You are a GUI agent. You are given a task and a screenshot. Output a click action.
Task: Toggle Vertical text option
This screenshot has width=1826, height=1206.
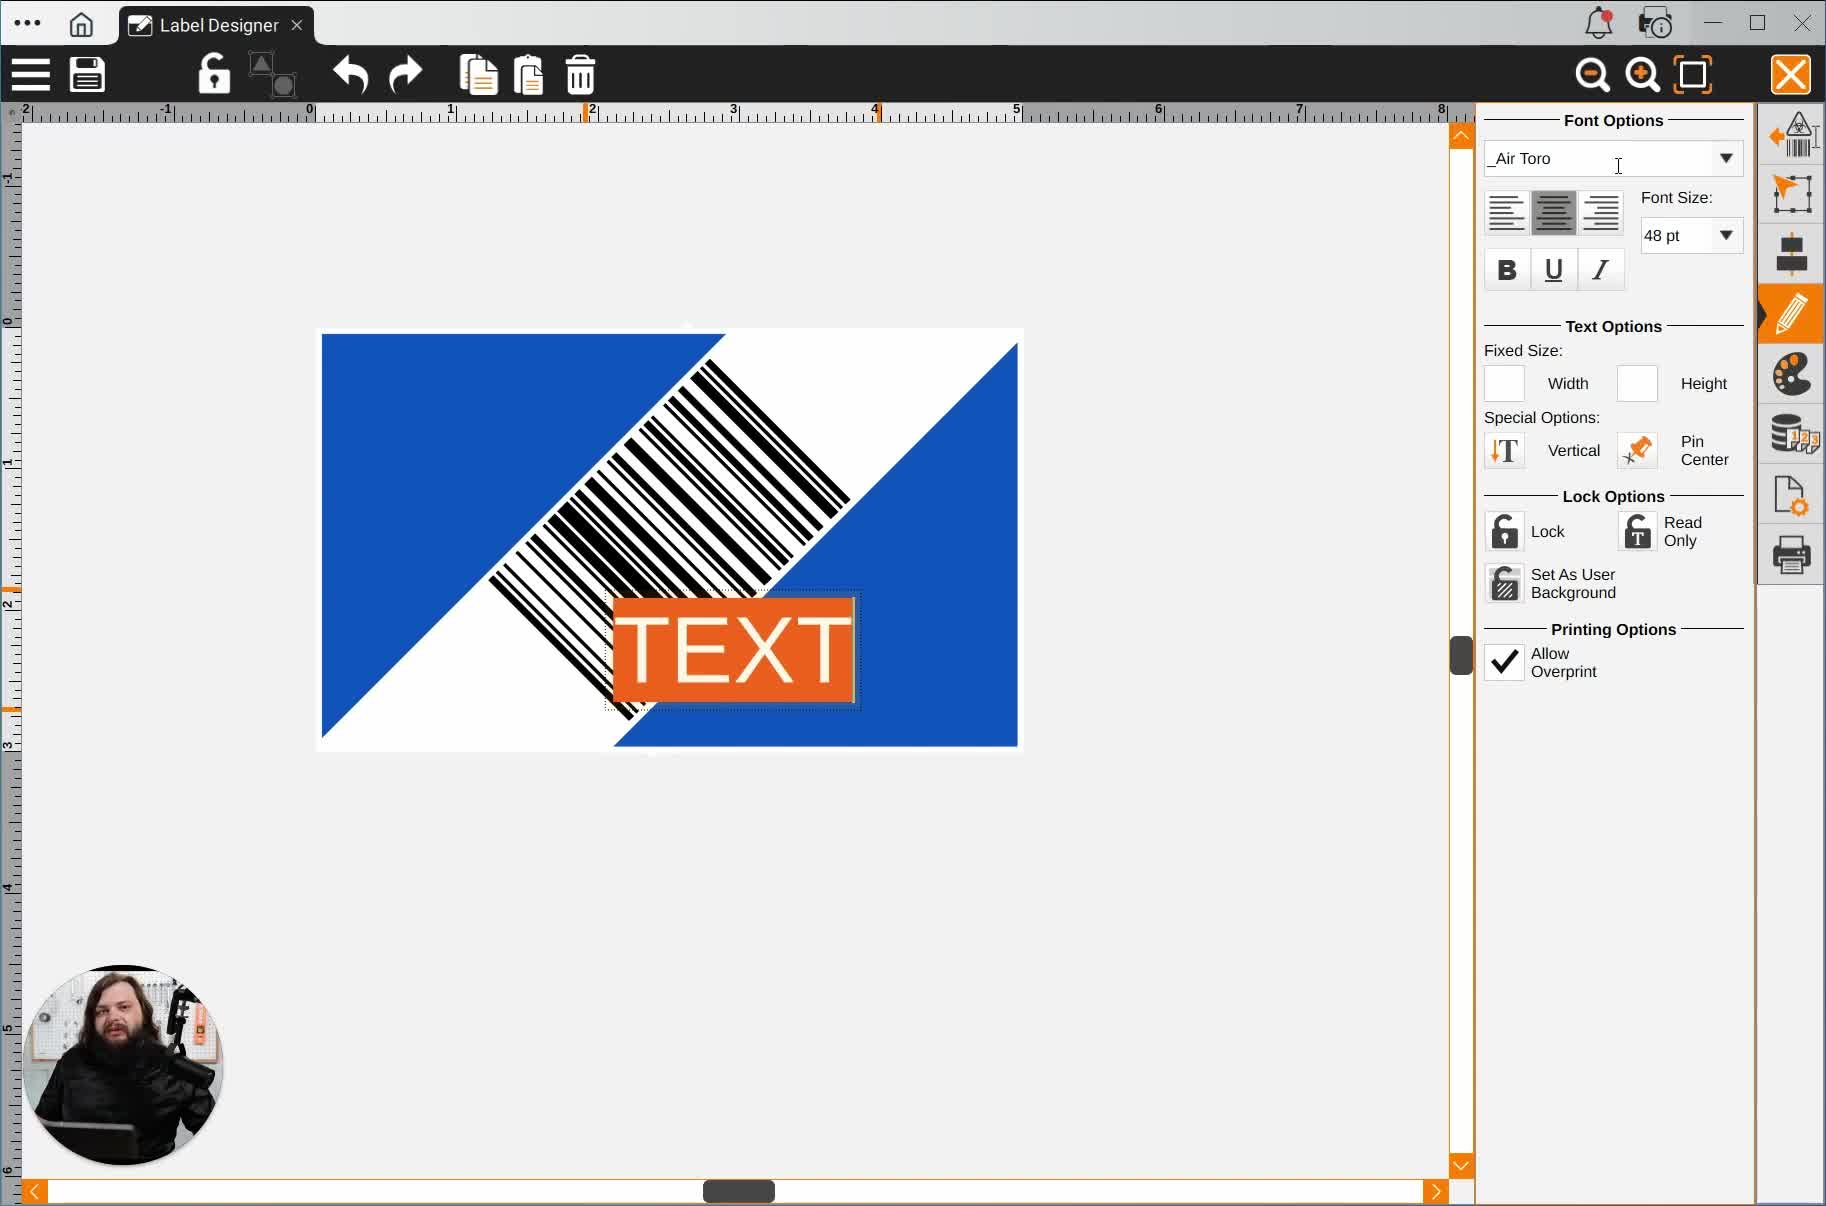point(1505,451)
